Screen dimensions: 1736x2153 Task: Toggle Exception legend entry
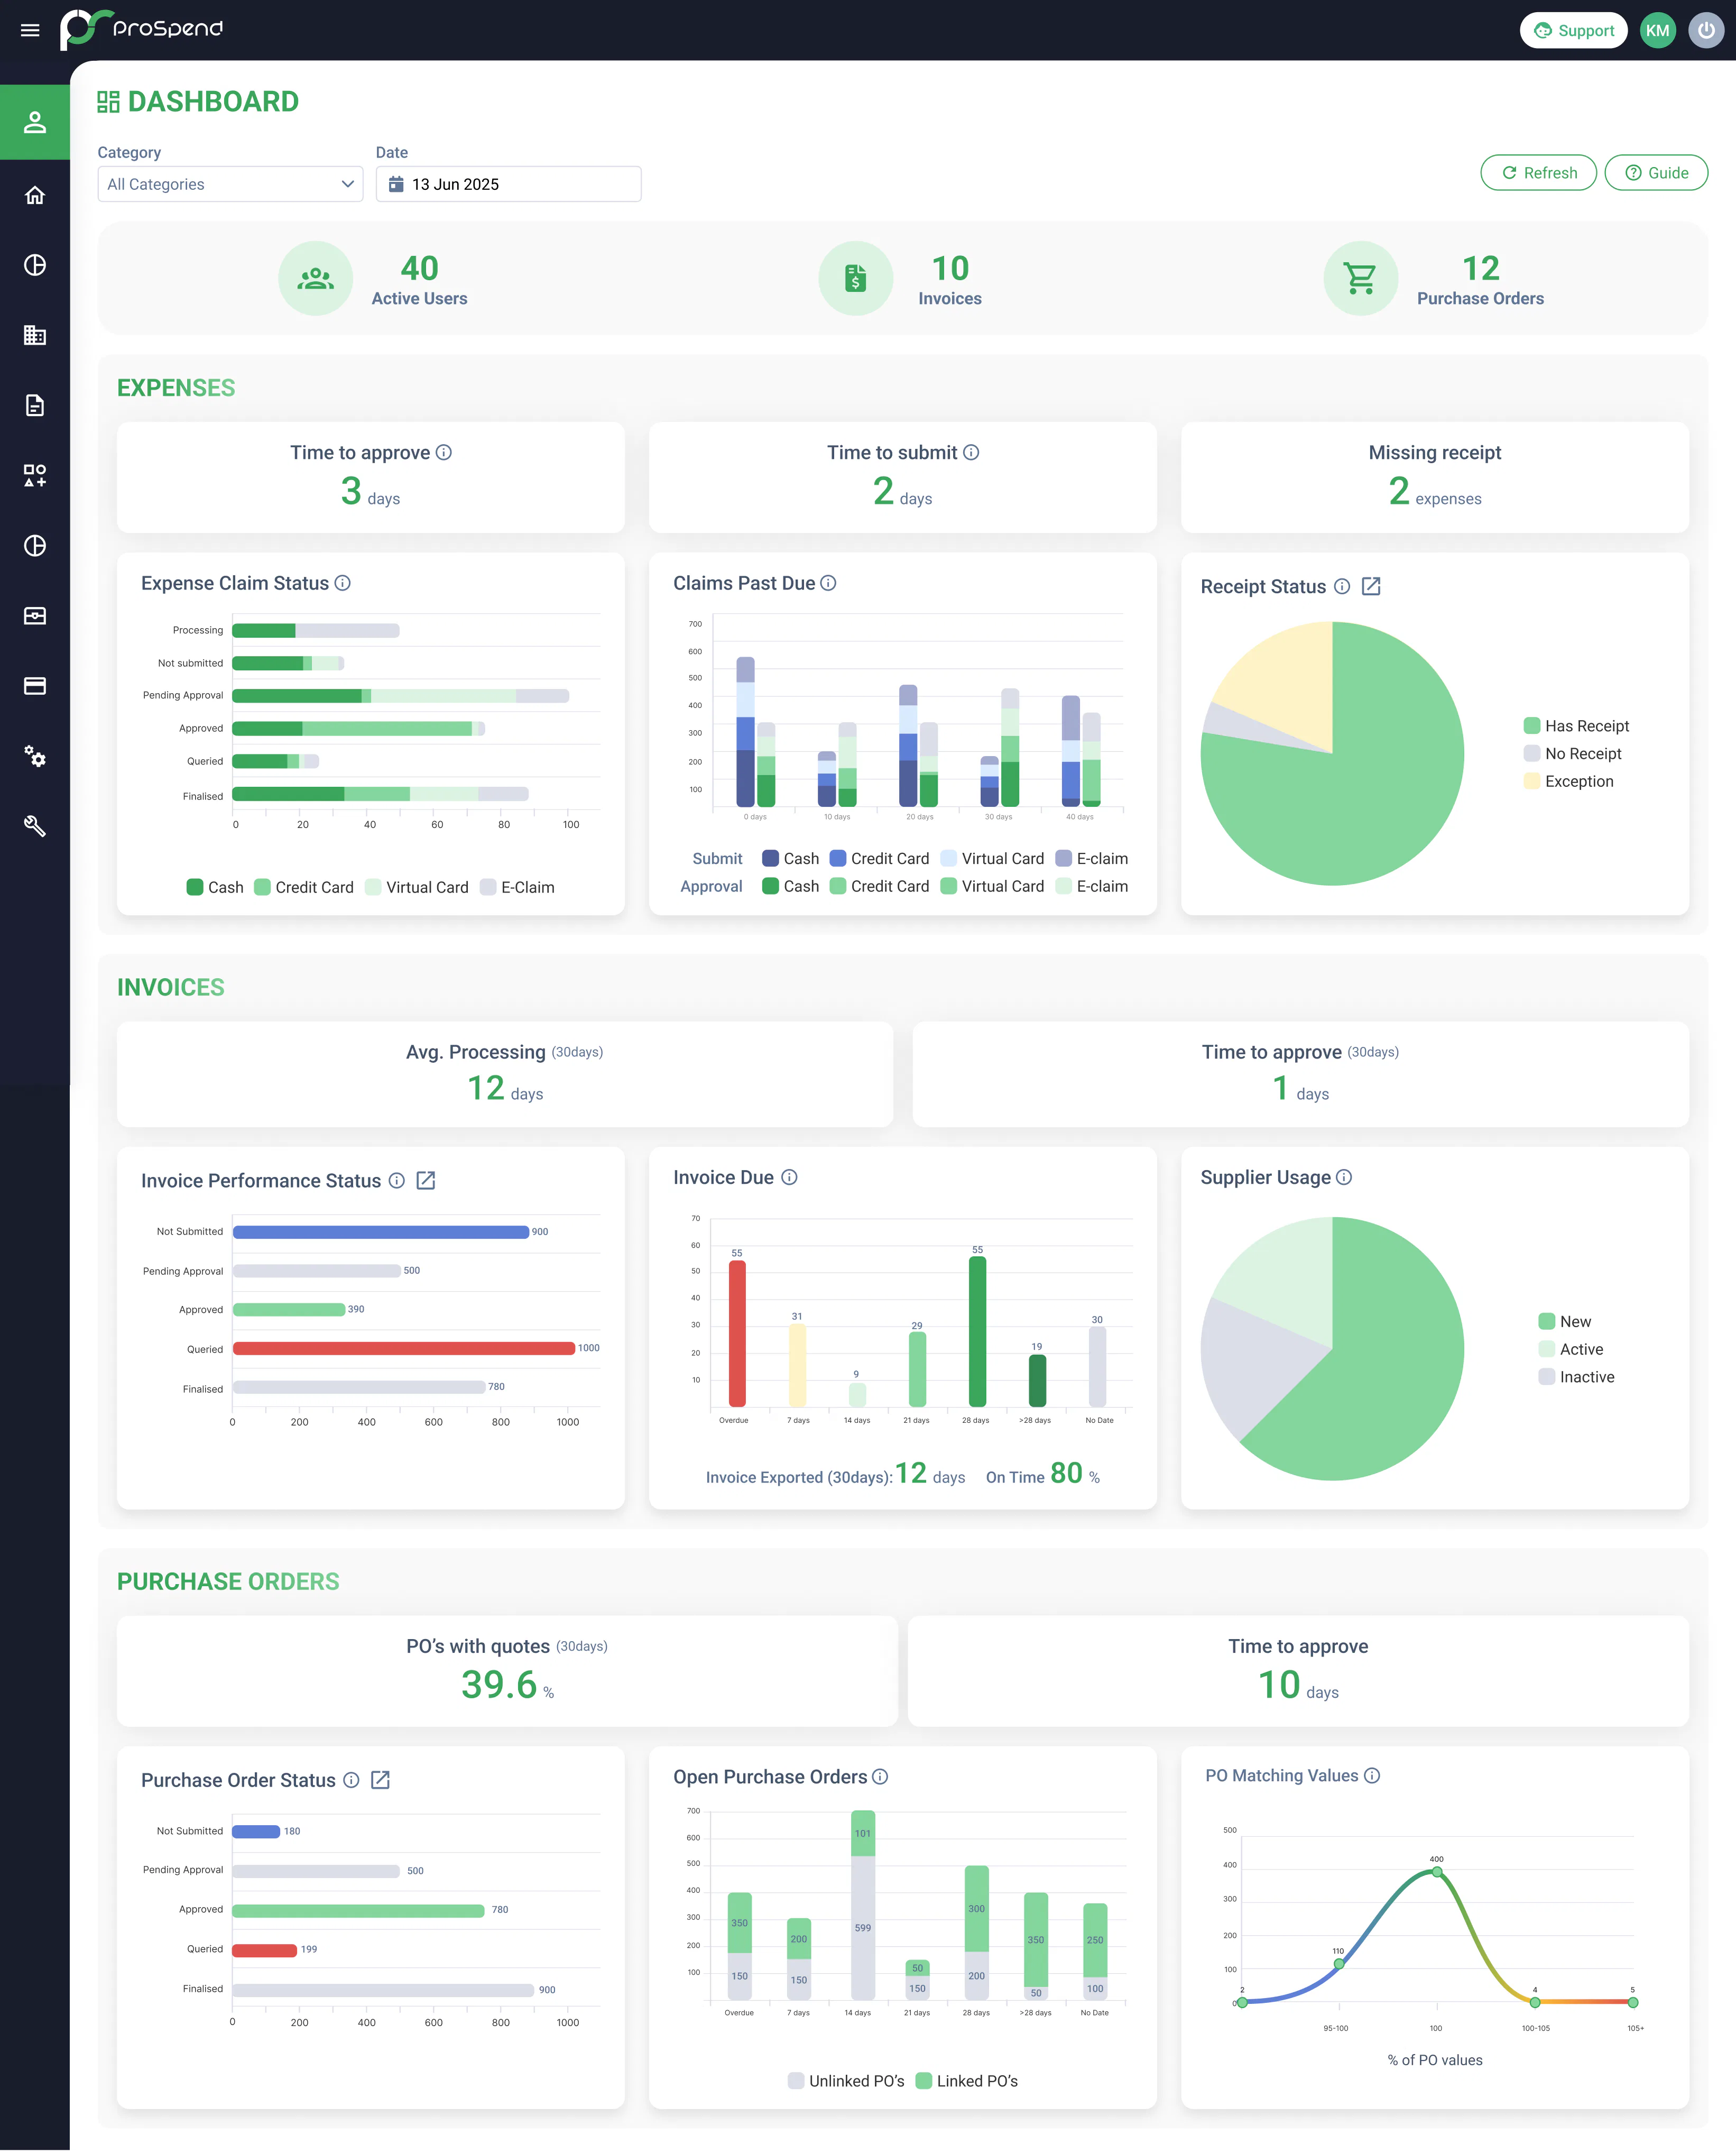click(1568, 782)
